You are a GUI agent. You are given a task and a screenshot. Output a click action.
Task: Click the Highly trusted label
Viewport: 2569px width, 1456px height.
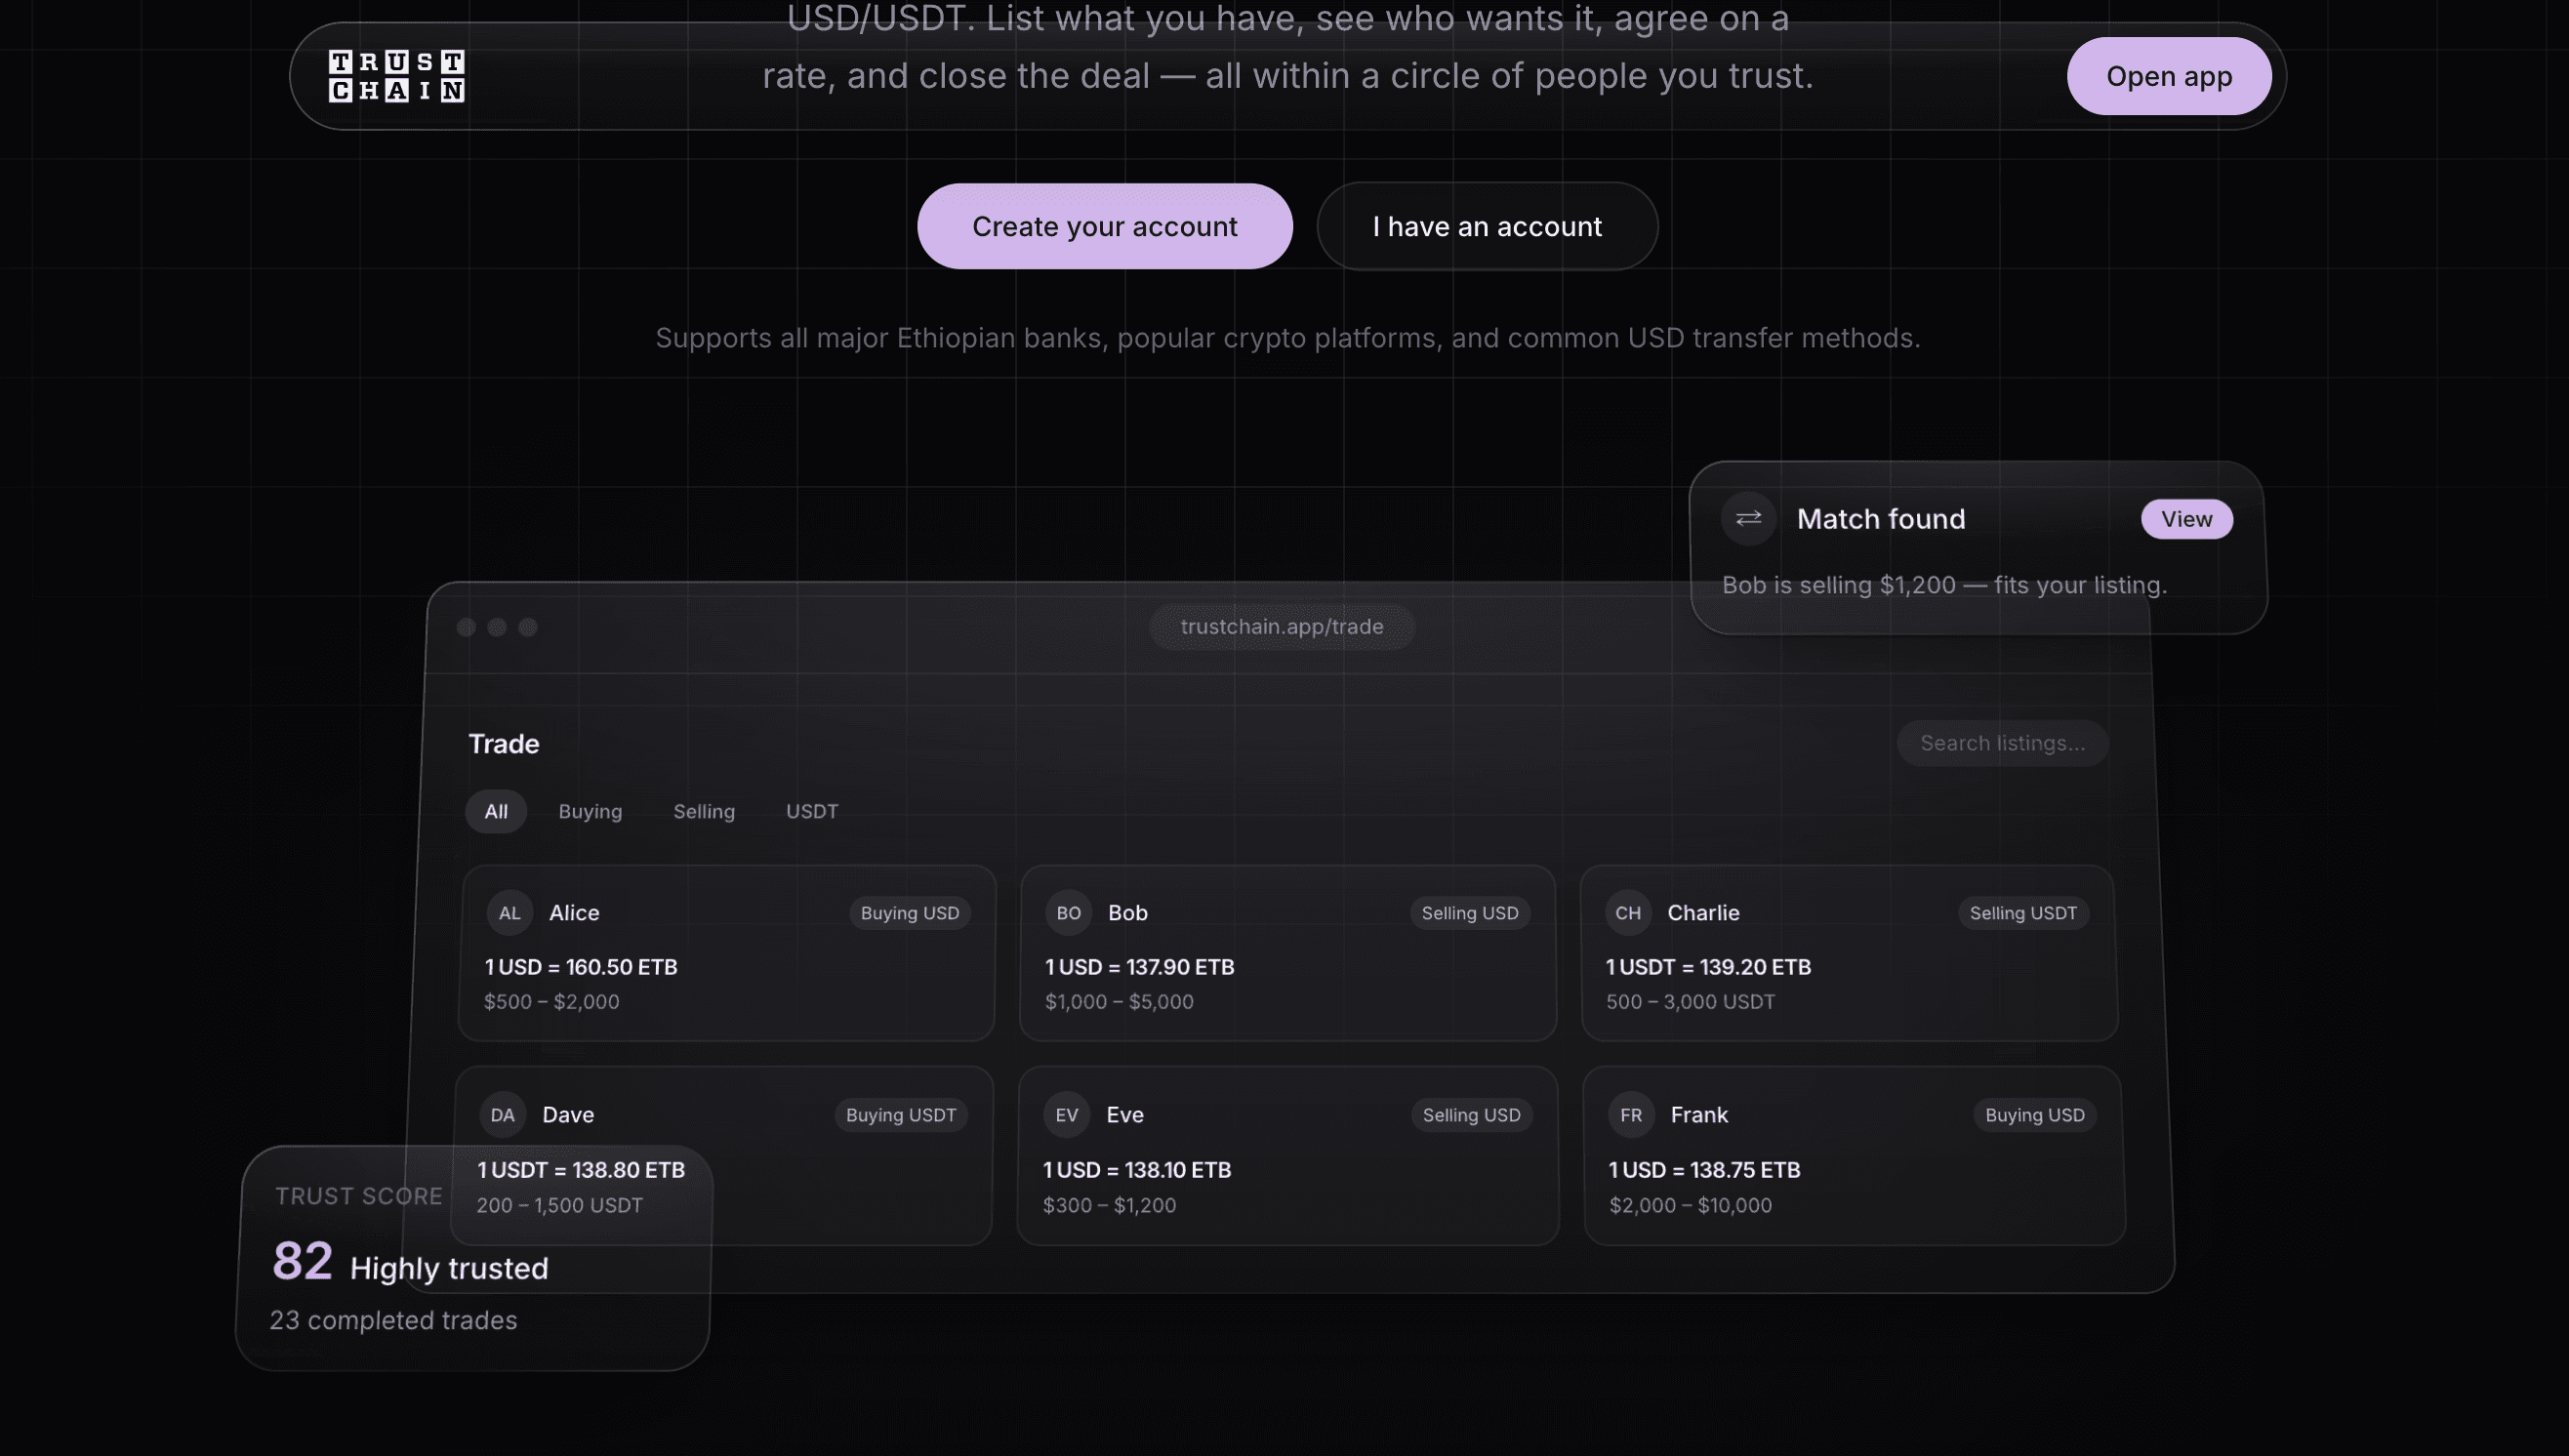tap(449, 1268)
